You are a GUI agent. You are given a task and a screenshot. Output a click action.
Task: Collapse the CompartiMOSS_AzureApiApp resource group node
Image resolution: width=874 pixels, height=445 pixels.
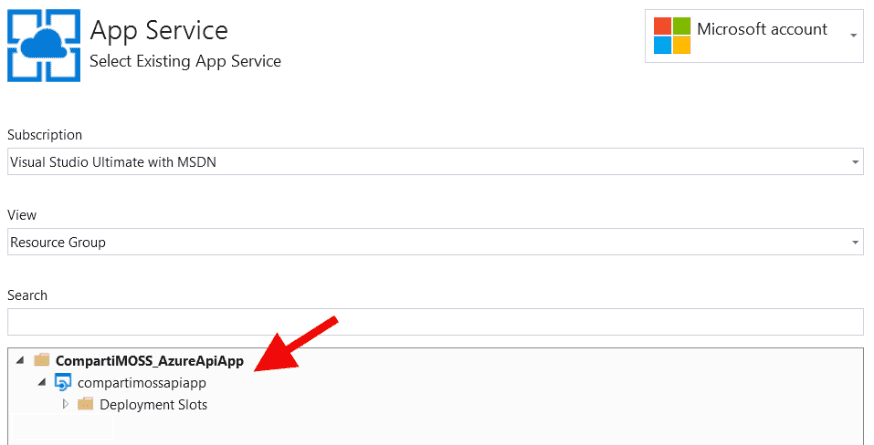pos(20,360)
